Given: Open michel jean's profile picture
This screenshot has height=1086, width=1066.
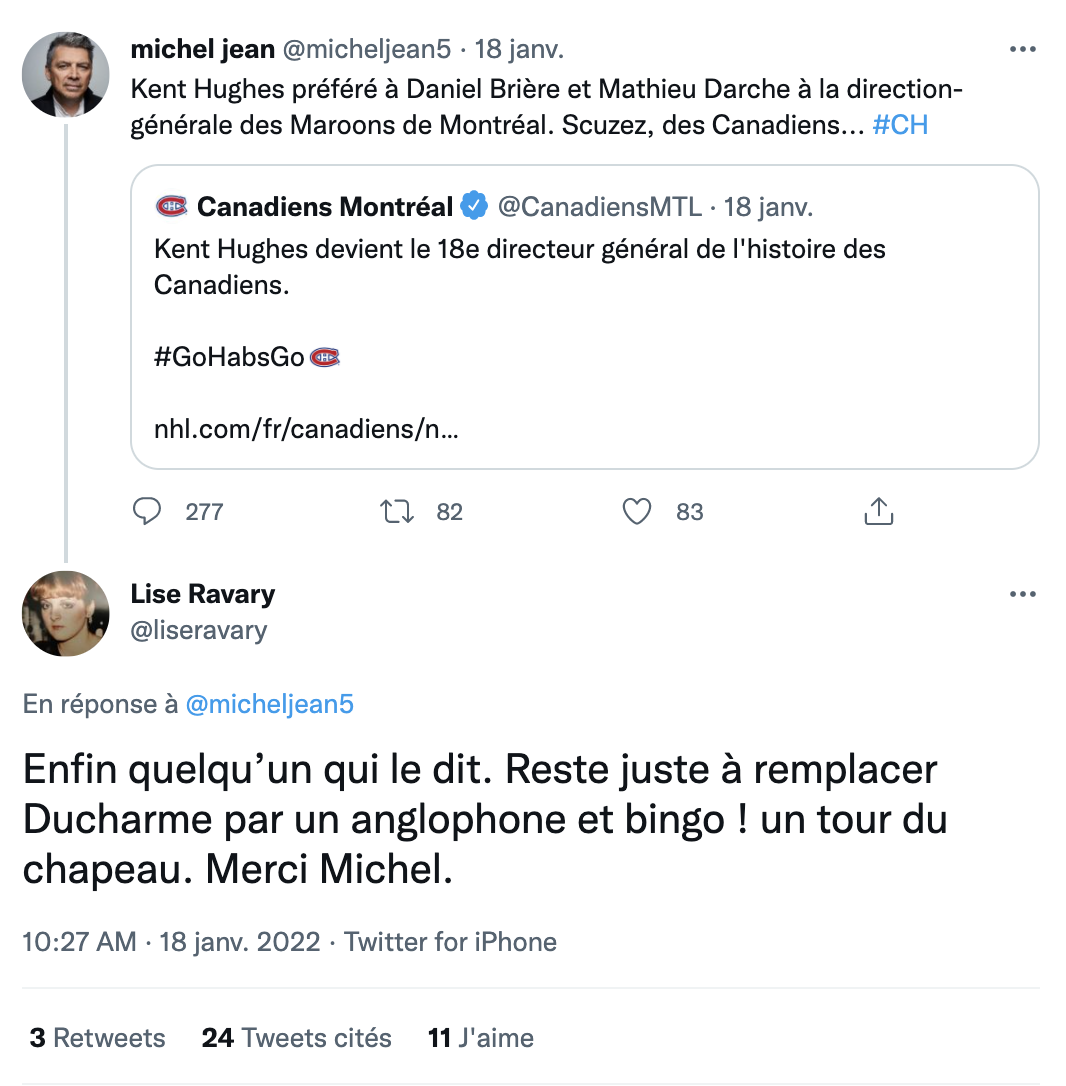Looking at the screenshot, I should click(66, 75).
